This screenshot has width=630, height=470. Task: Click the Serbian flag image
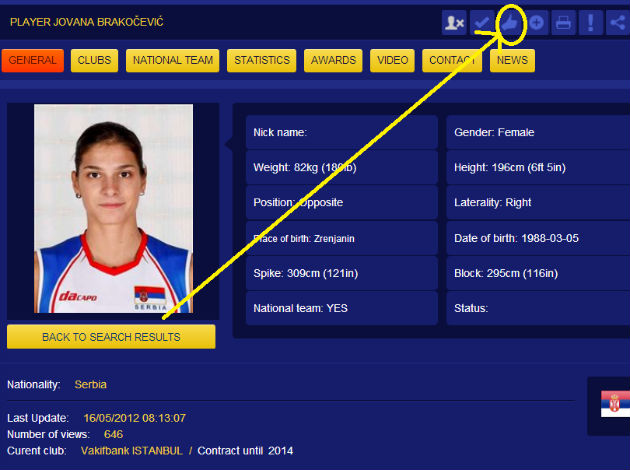tap(615, 404)
